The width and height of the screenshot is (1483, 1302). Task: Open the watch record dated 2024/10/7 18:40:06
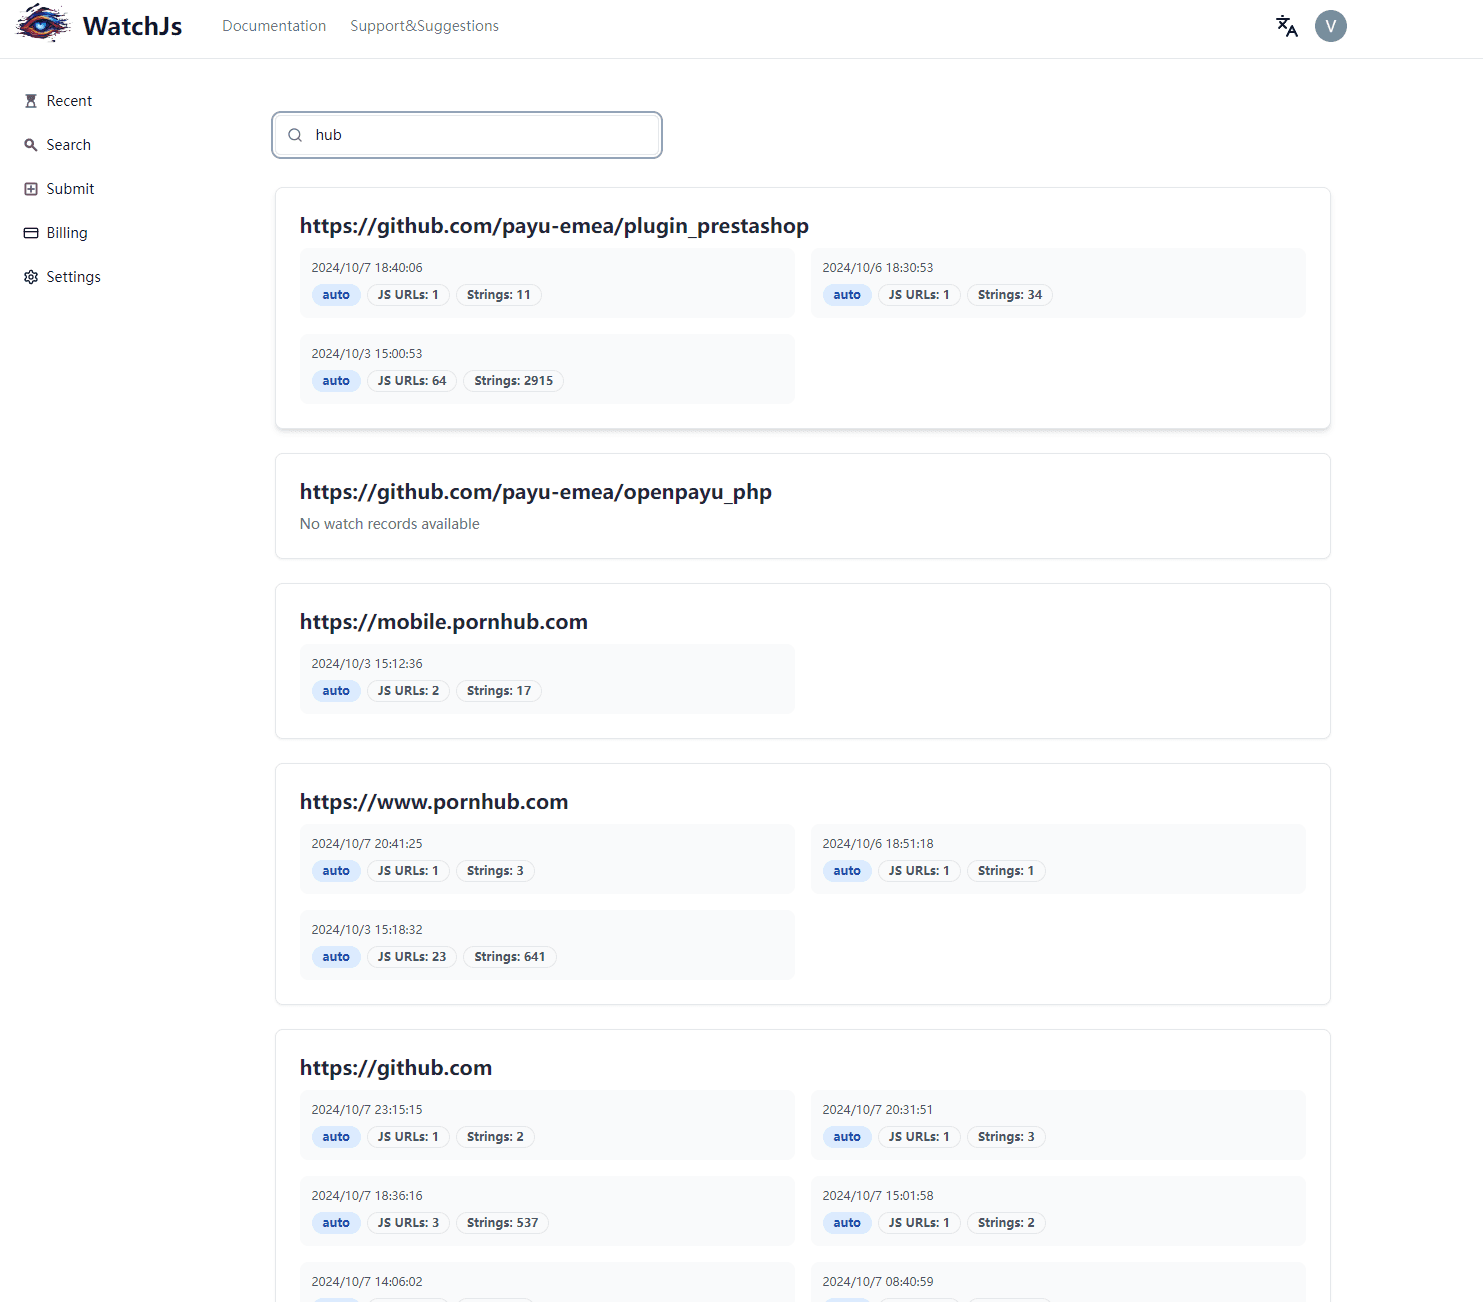(x=547, y=283)
